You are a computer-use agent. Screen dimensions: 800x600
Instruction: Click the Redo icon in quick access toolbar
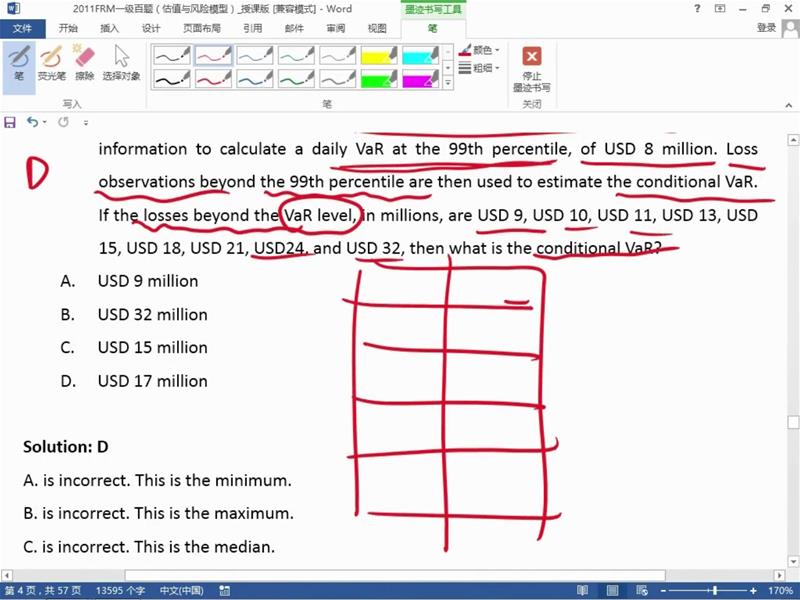[x=63, y=122]
